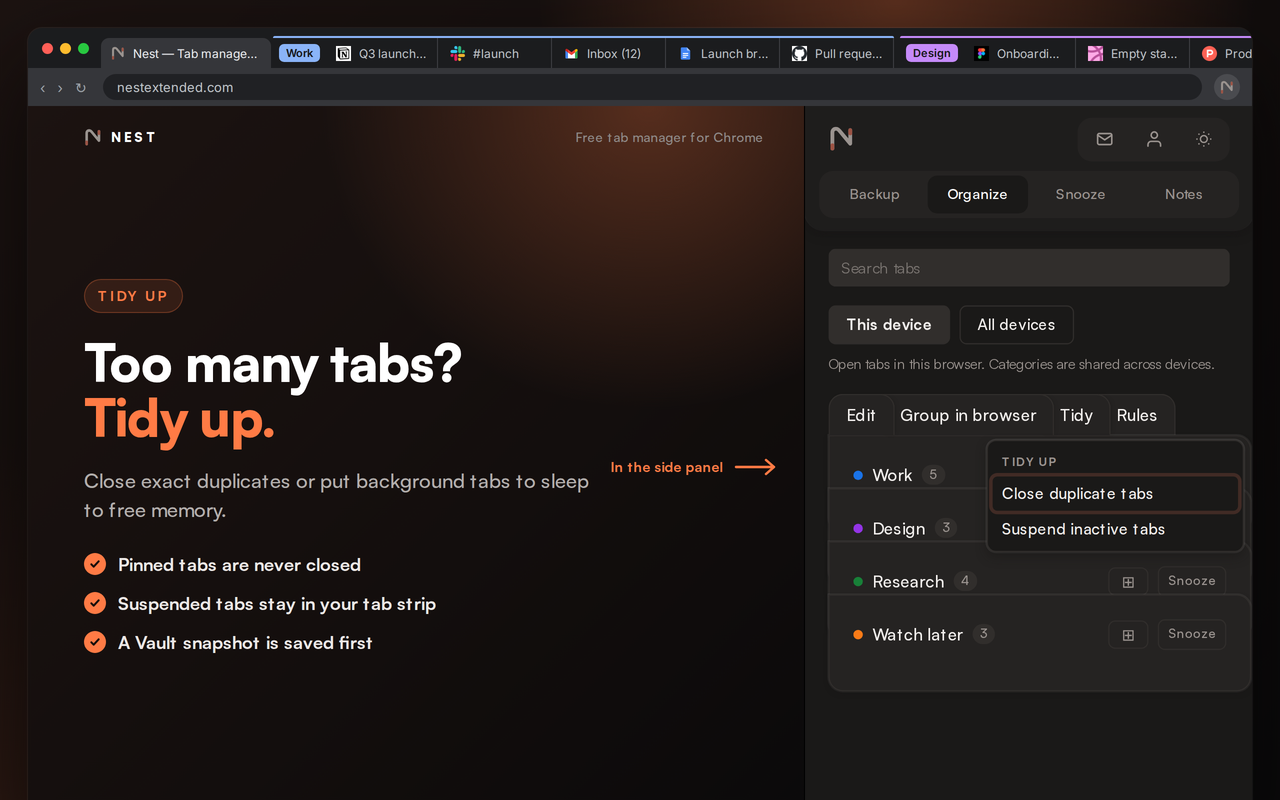Go back using the browser back arrow
The image size is (1280, 800).
pyautogui.click(x=43, y=88)
